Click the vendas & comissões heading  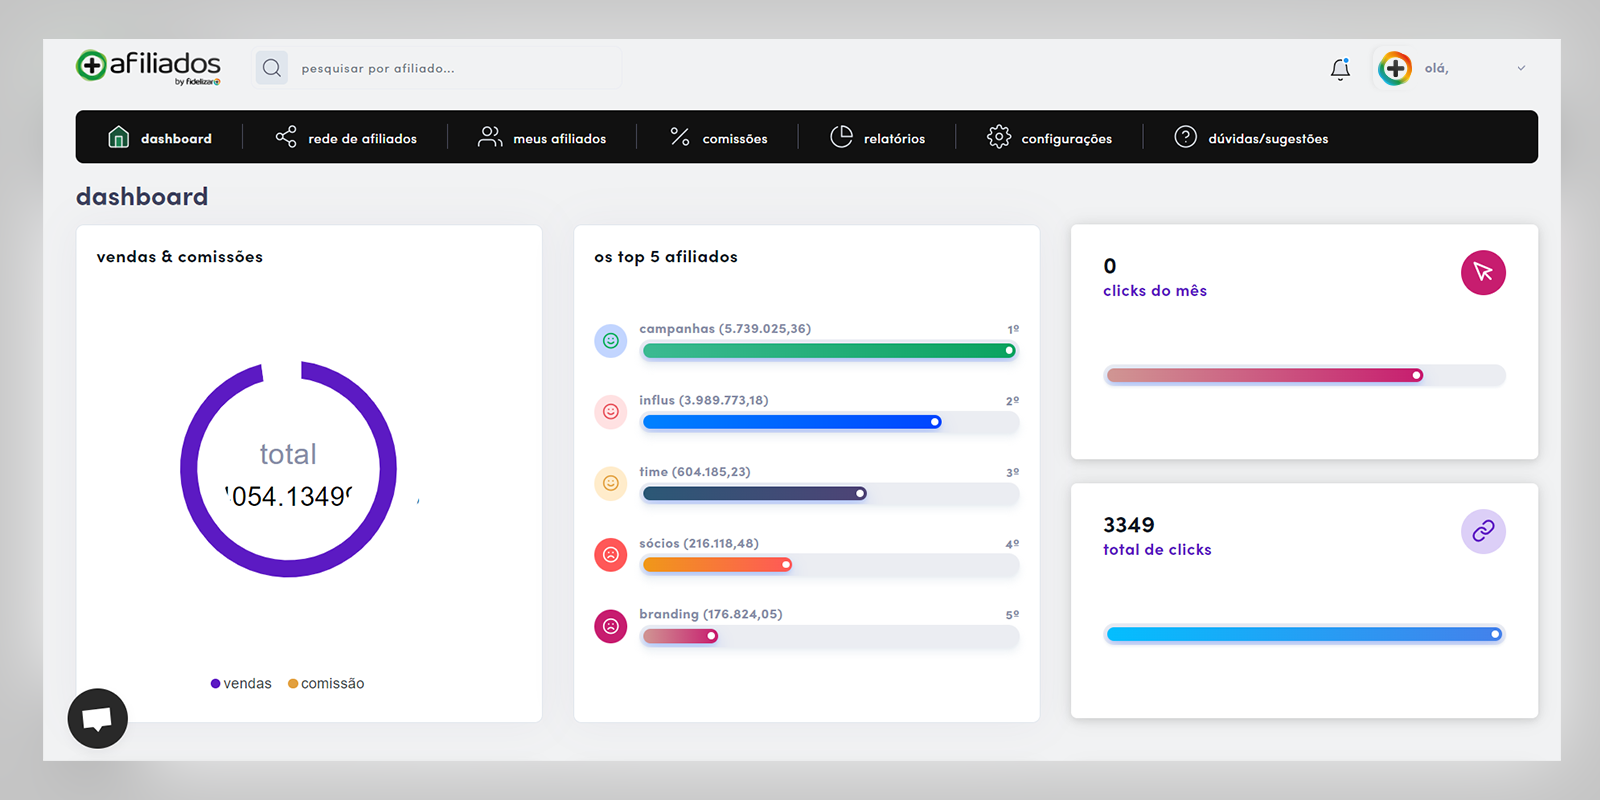pos(180,257)
